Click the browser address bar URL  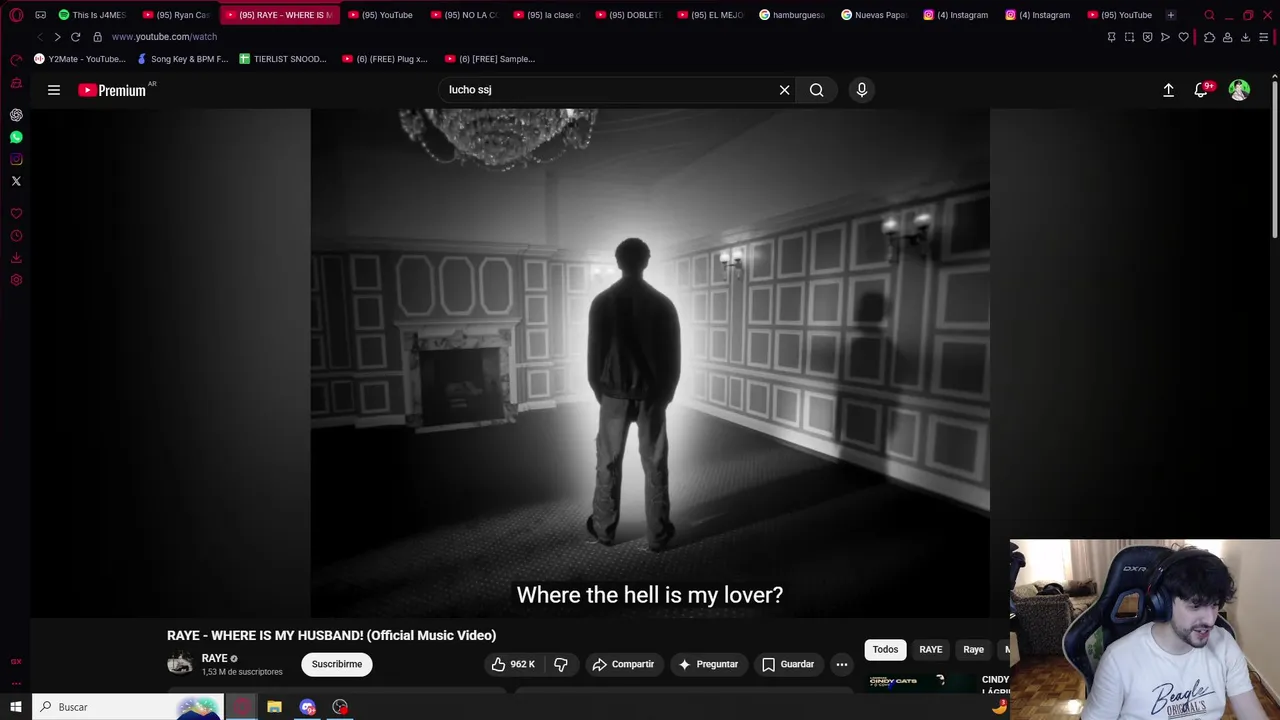[164, 37]
